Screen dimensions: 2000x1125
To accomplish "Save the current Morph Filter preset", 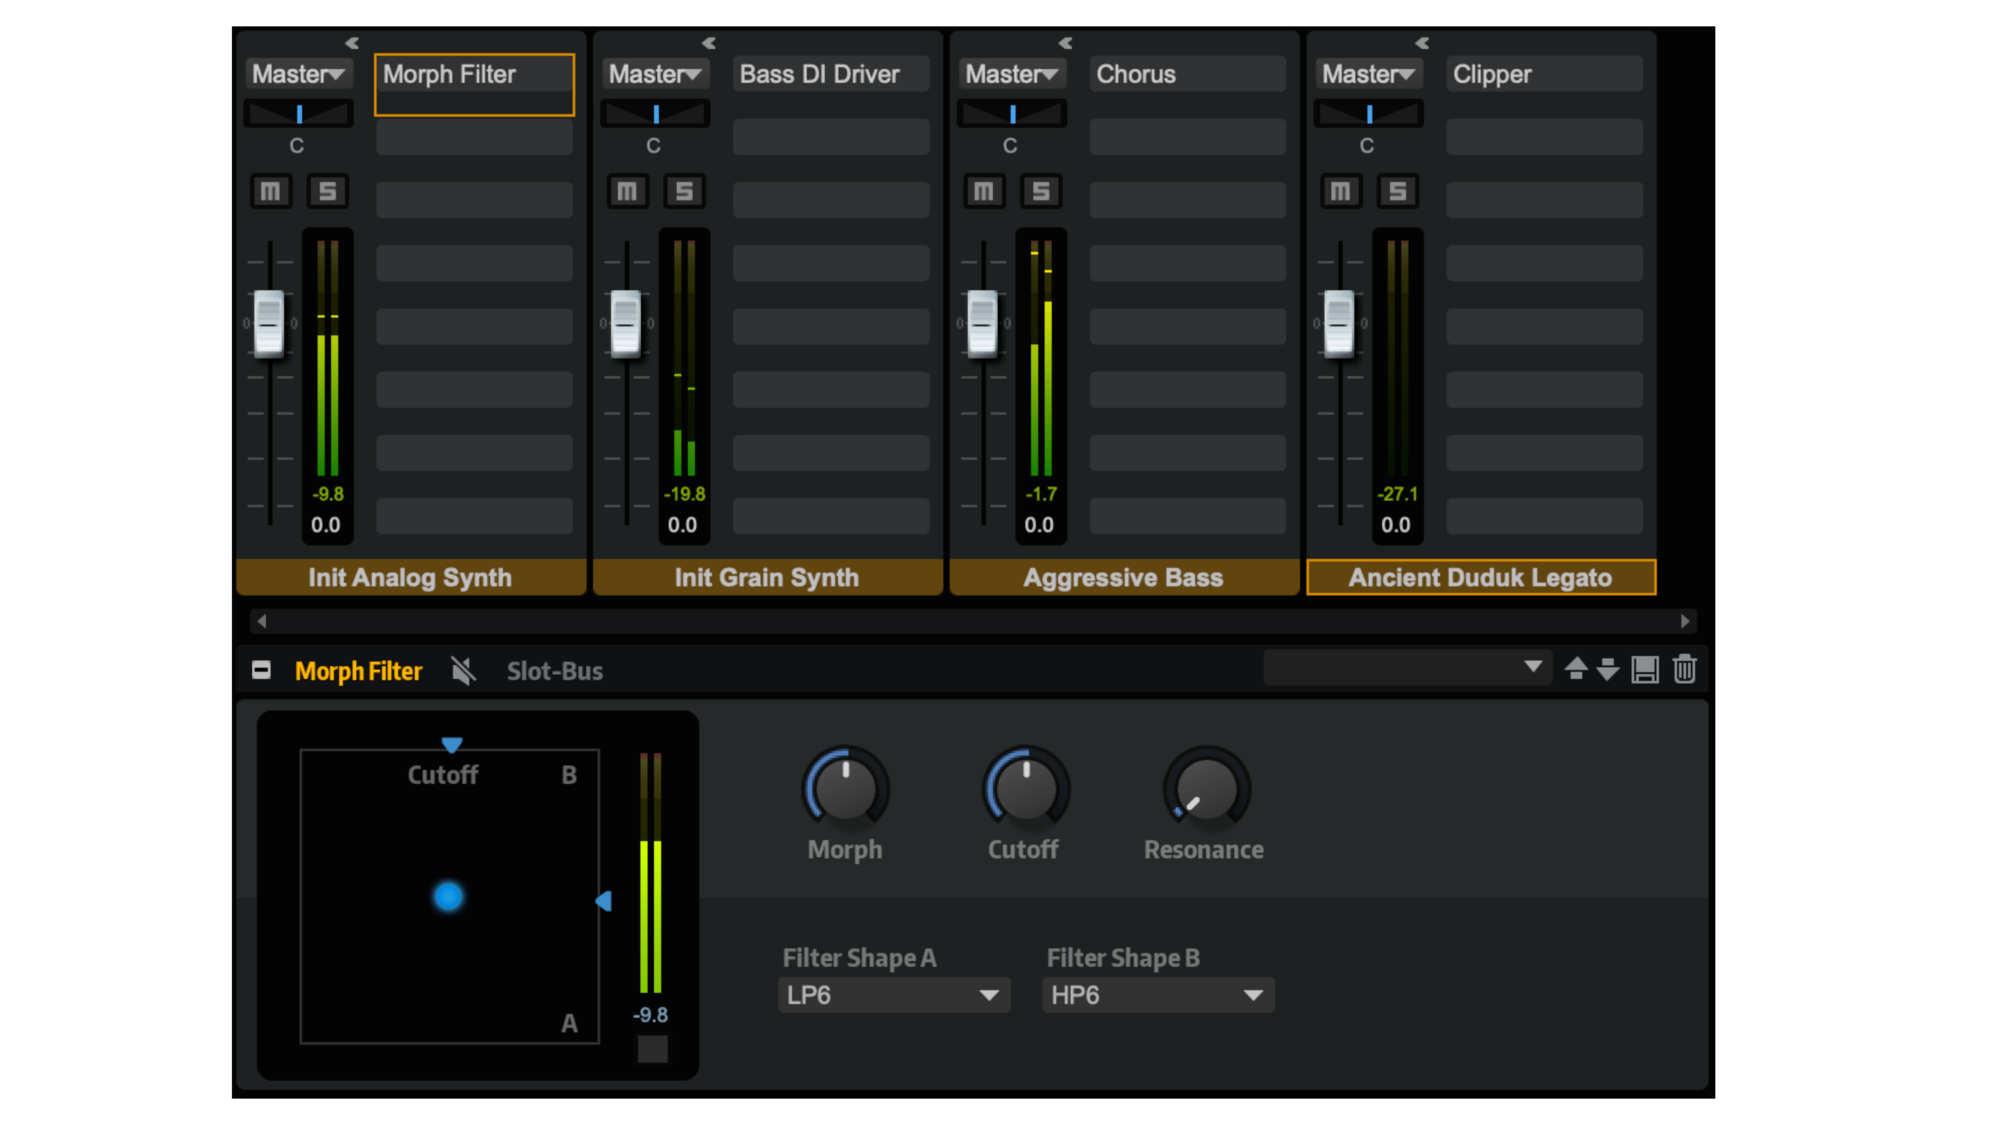I will point(1644,670).
